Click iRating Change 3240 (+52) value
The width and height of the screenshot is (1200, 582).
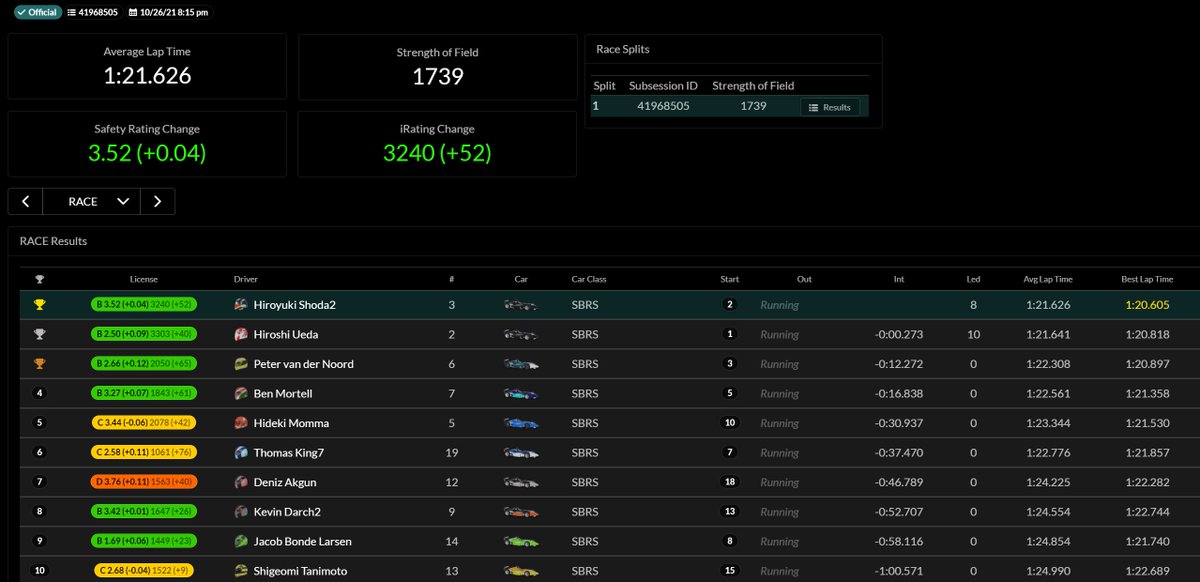point(437,153)
